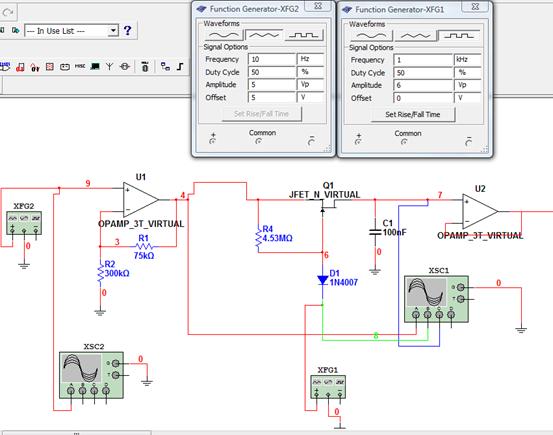Select sine waveform in XFG2 generator
The image size is (553, 435).
pos(224,35)
